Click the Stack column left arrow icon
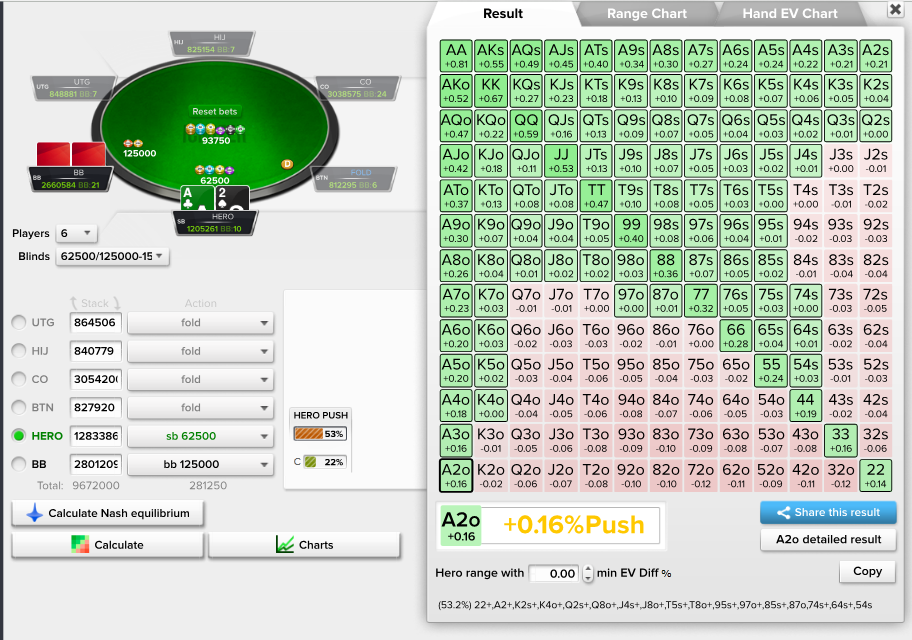Screen dimensions: 912x640 click(x=74, y=303)
